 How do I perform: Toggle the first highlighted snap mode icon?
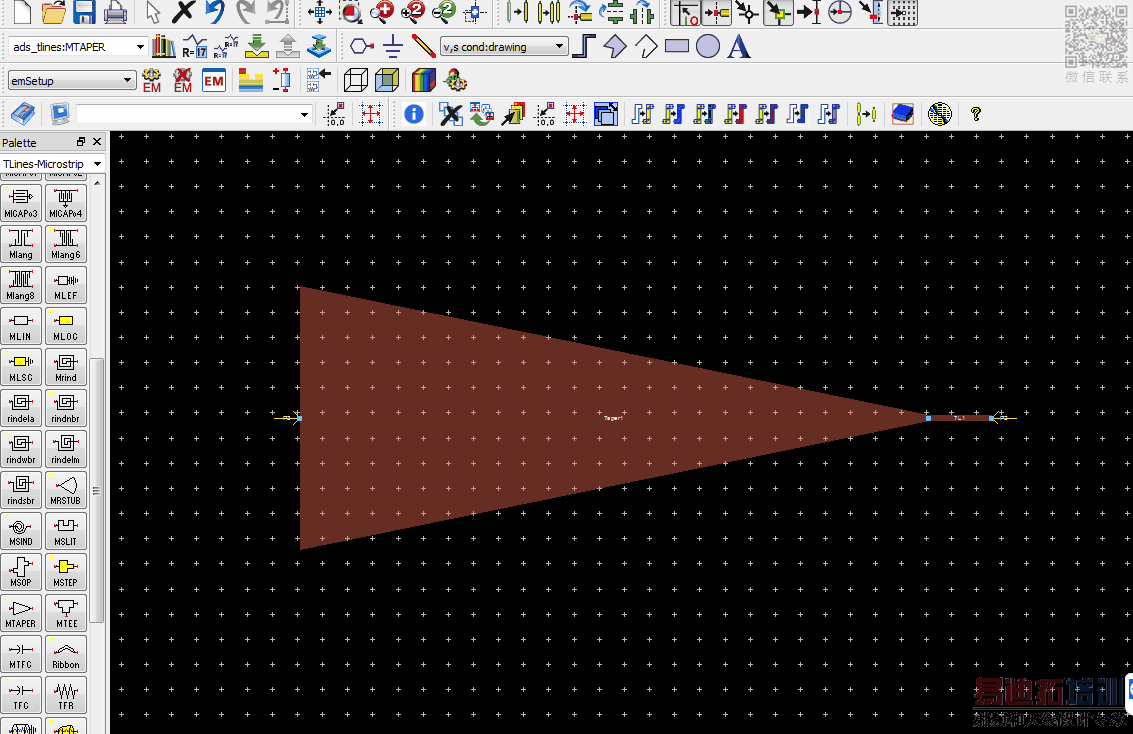pos(685,12)
